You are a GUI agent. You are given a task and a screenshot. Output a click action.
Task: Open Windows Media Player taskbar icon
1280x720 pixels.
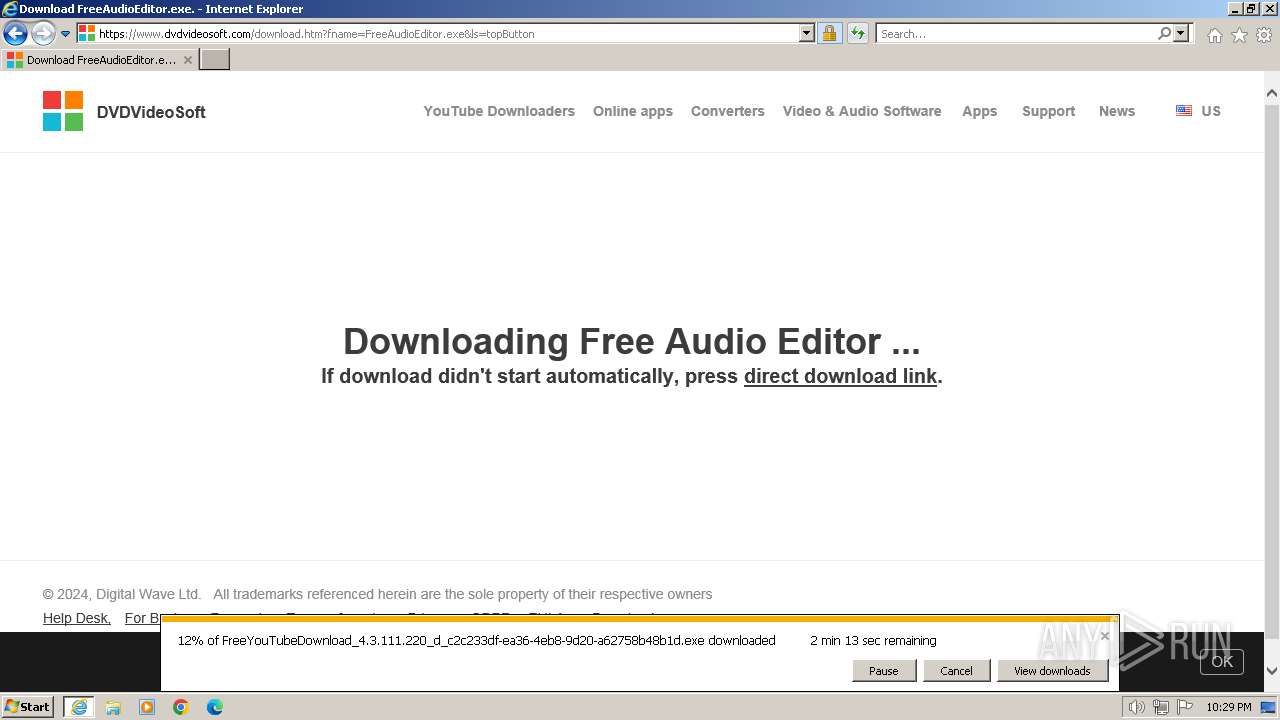[147, 707]
